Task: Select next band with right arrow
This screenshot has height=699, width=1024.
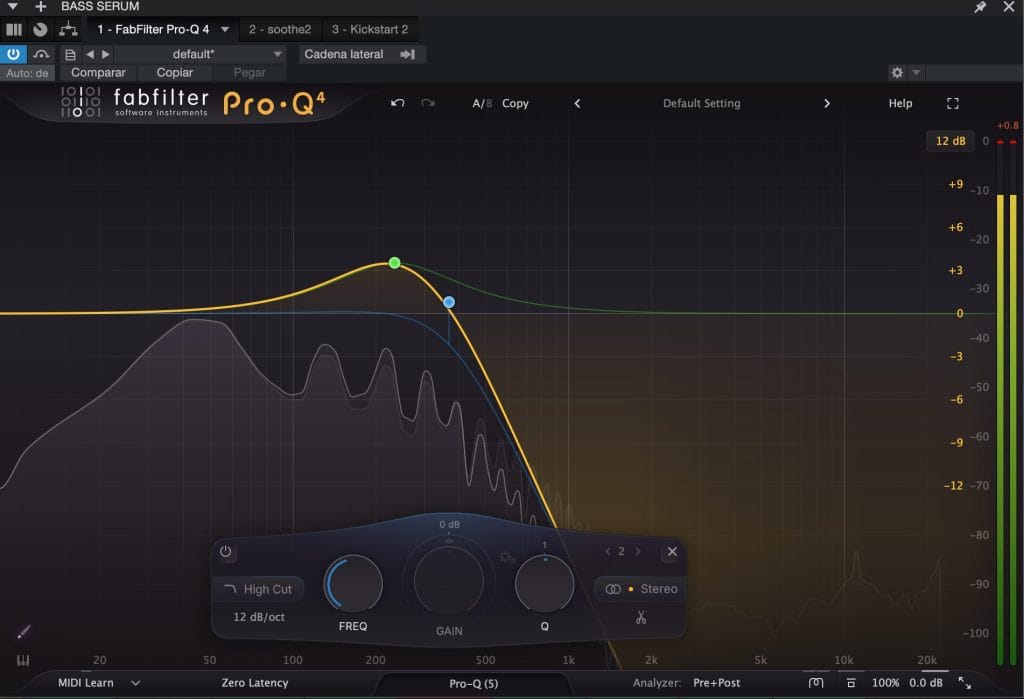Action: (x=638, y=551)
